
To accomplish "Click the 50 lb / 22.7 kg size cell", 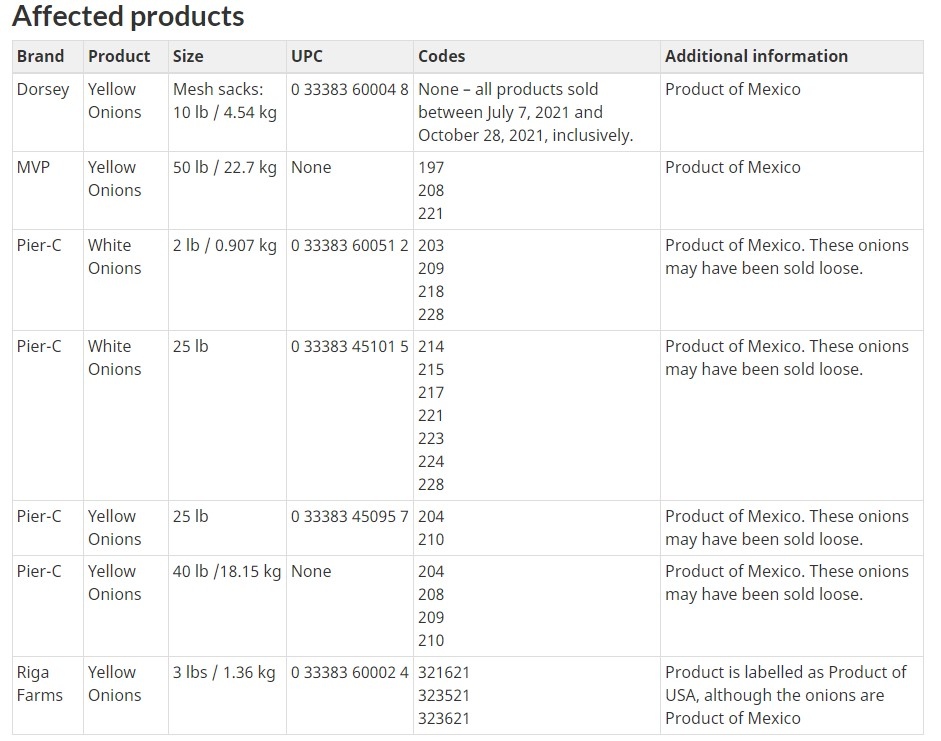I will pyautogui.click(x=224, y=167).
